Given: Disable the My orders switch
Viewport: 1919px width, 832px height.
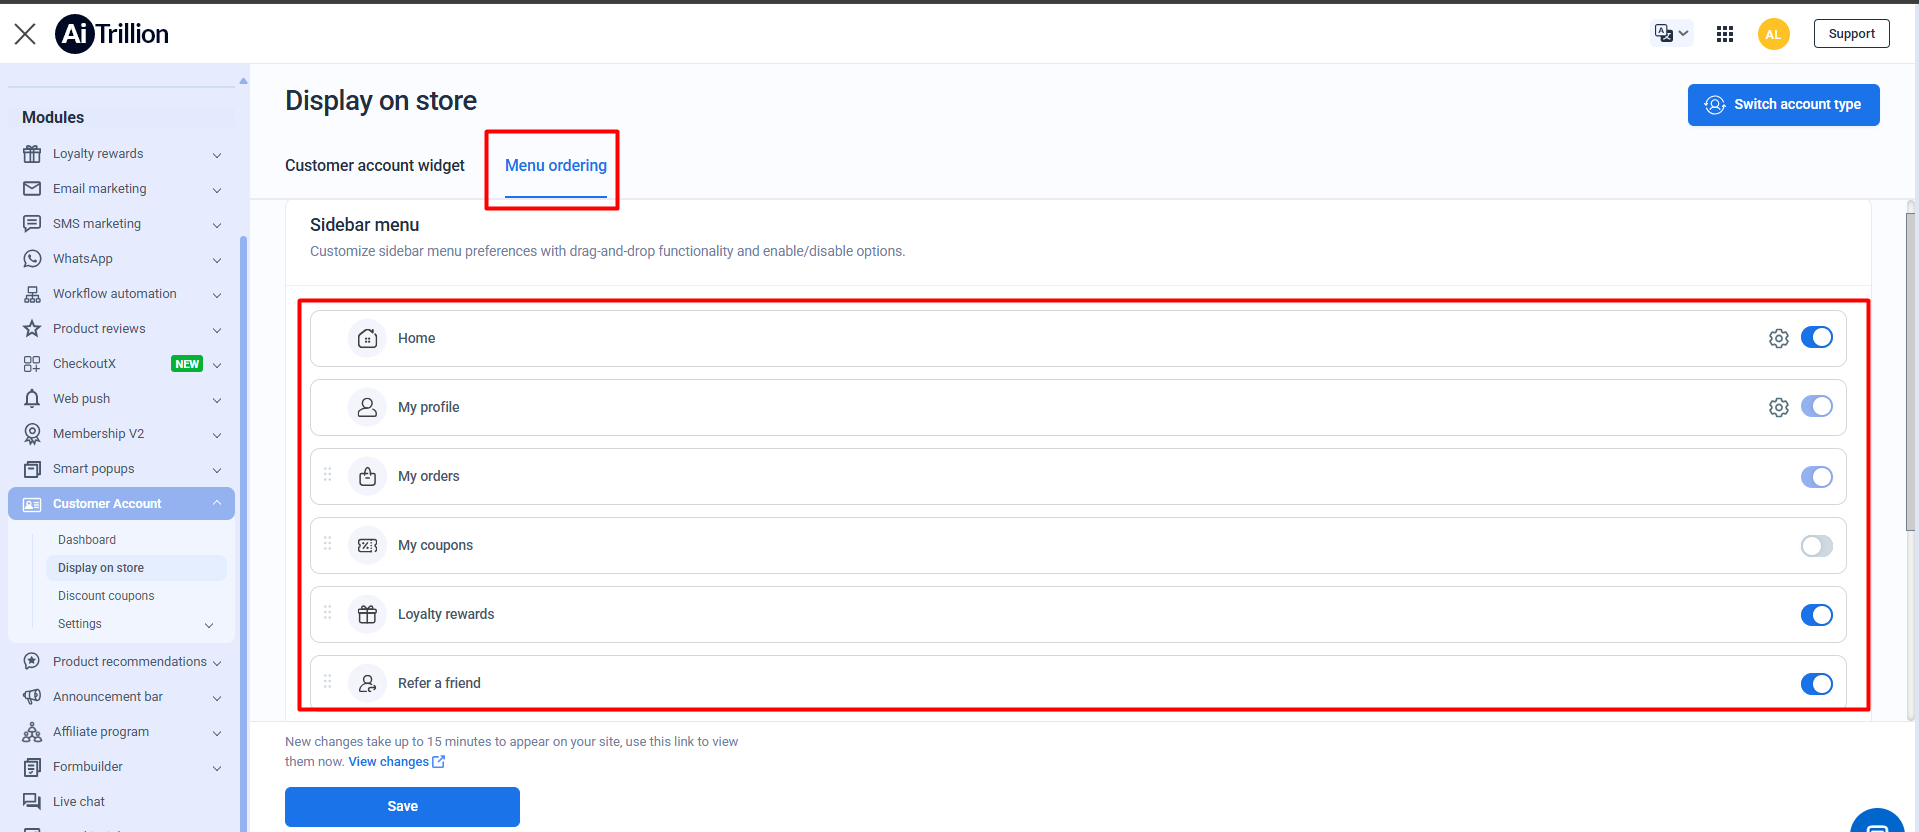Looking at the screenshot, I should (1816, 477).
